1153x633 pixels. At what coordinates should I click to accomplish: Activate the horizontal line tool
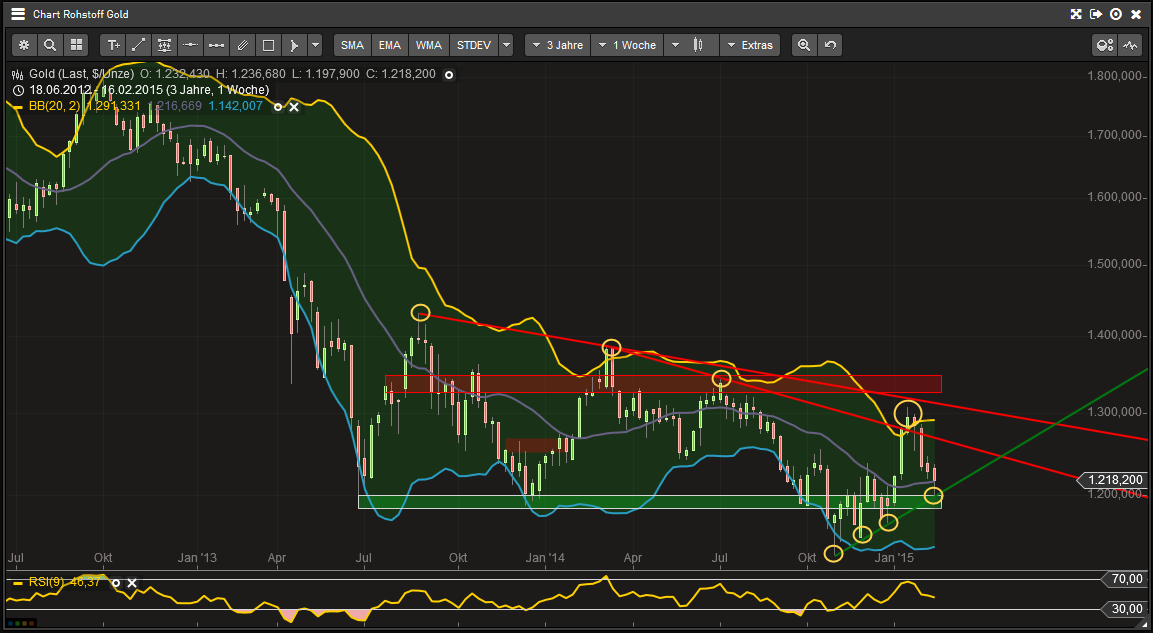(x=190, y=45)
